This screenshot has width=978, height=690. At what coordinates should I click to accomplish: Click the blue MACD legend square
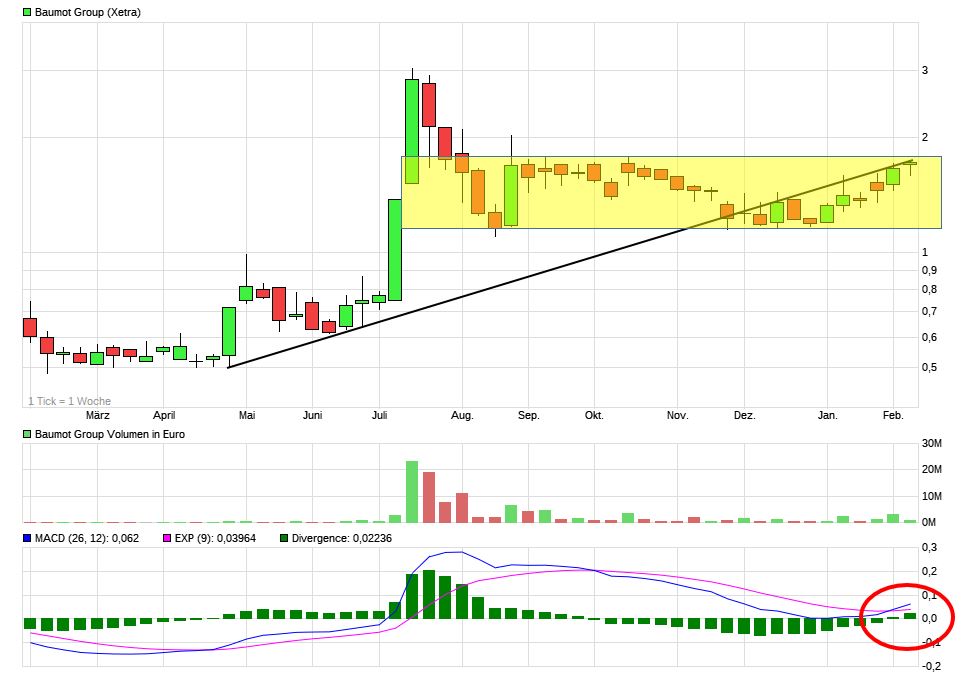(x=27, y=538)
